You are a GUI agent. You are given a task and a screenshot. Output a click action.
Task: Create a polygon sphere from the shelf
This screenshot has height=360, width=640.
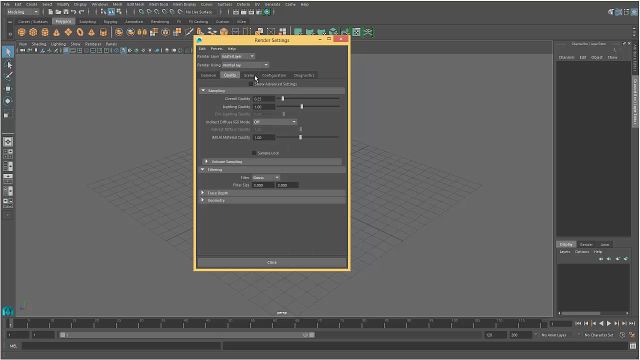(x=22, y=32)
